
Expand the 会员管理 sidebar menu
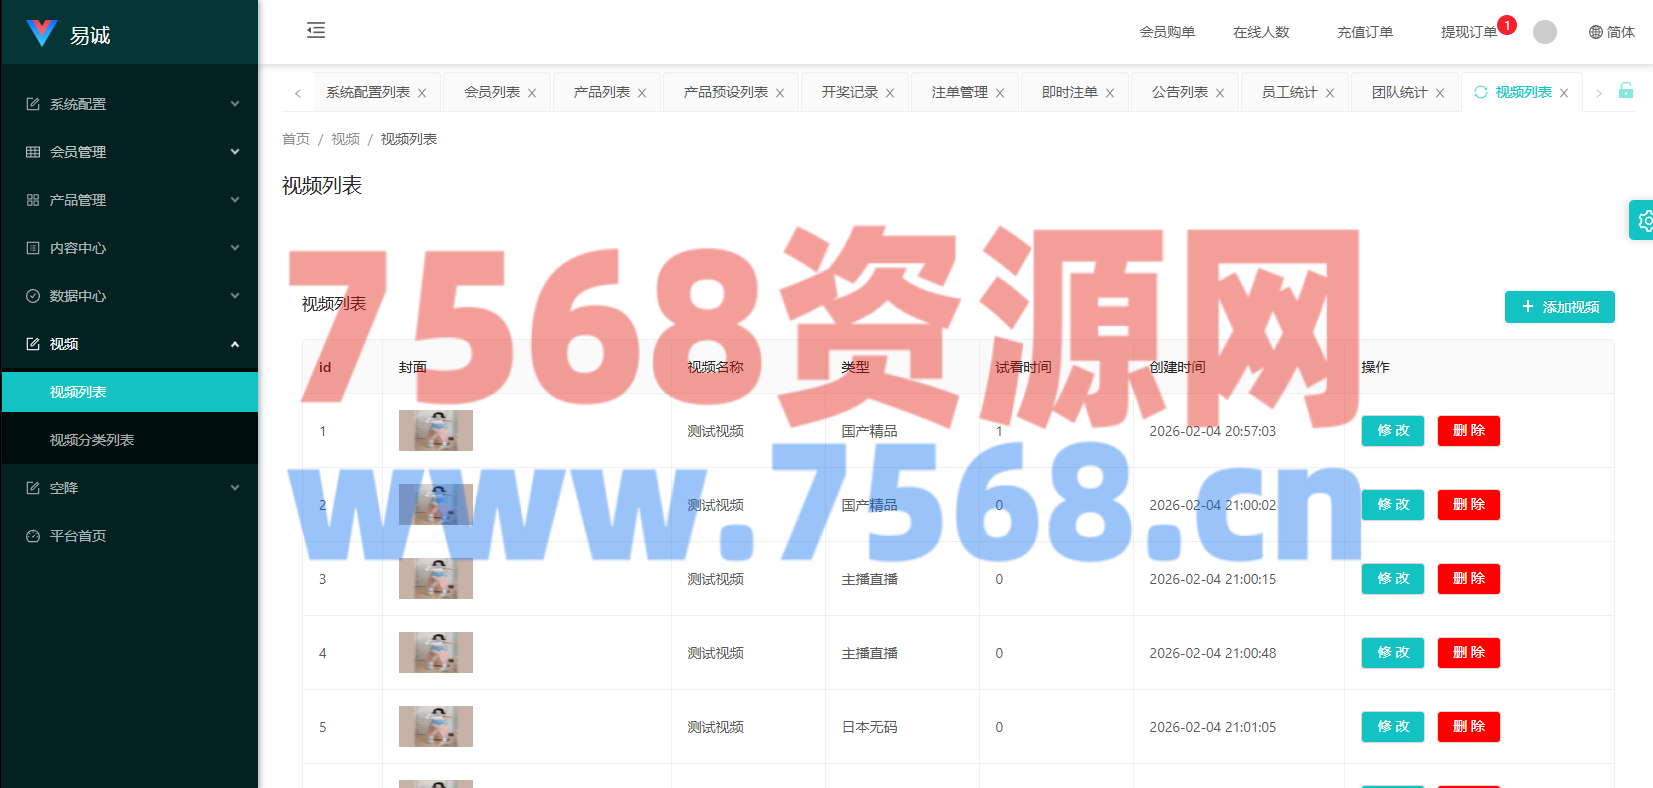click(130, 152)
